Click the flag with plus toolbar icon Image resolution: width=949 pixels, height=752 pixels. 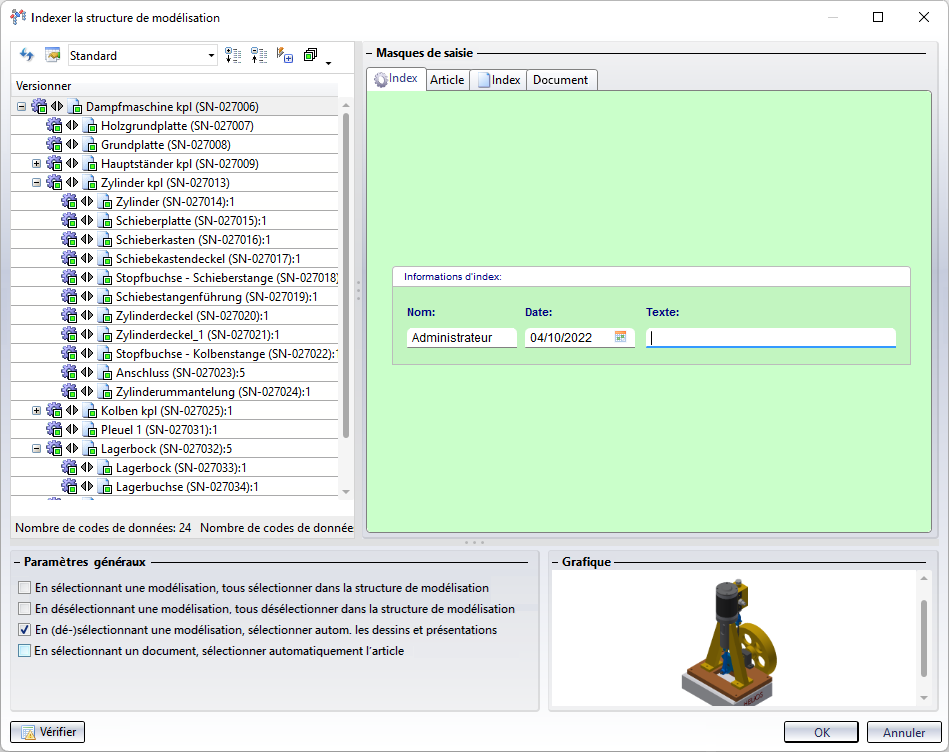coord(285,55)
